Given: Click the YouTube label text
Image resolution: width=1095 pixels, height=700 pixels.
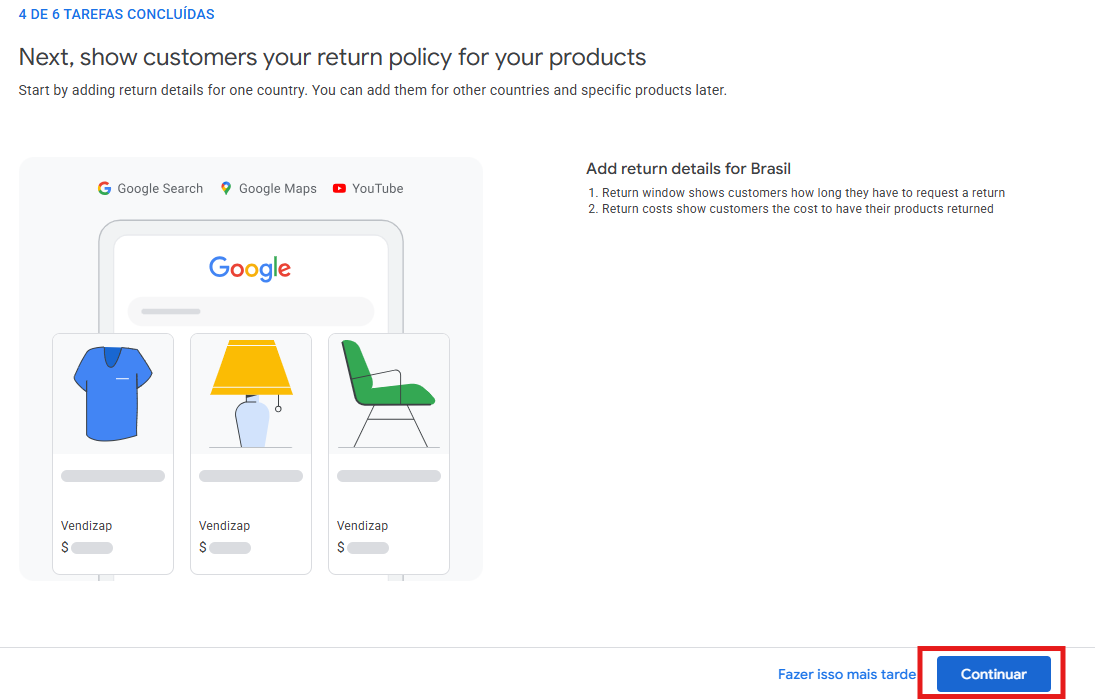Looking at the screenshot, I should click(377, 188).
